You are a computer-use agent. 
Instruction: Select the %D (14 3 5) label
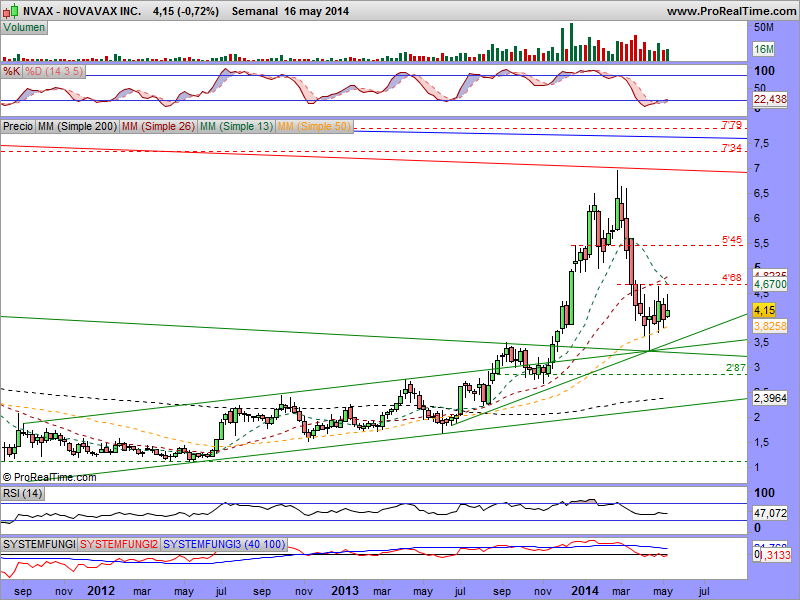tap(54, 71)
